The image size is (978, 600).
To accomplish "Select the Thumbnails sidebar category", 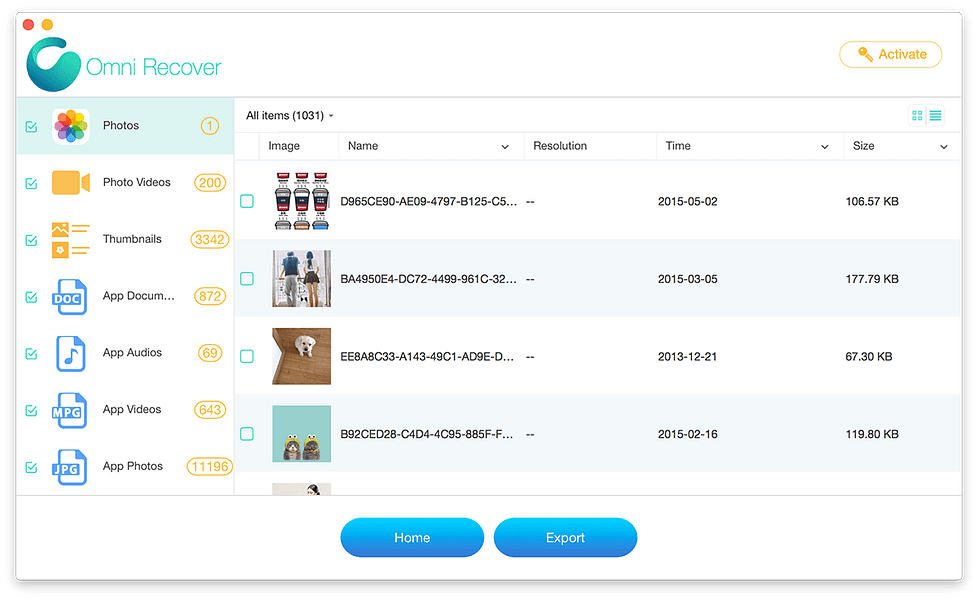I will [125, 240].
